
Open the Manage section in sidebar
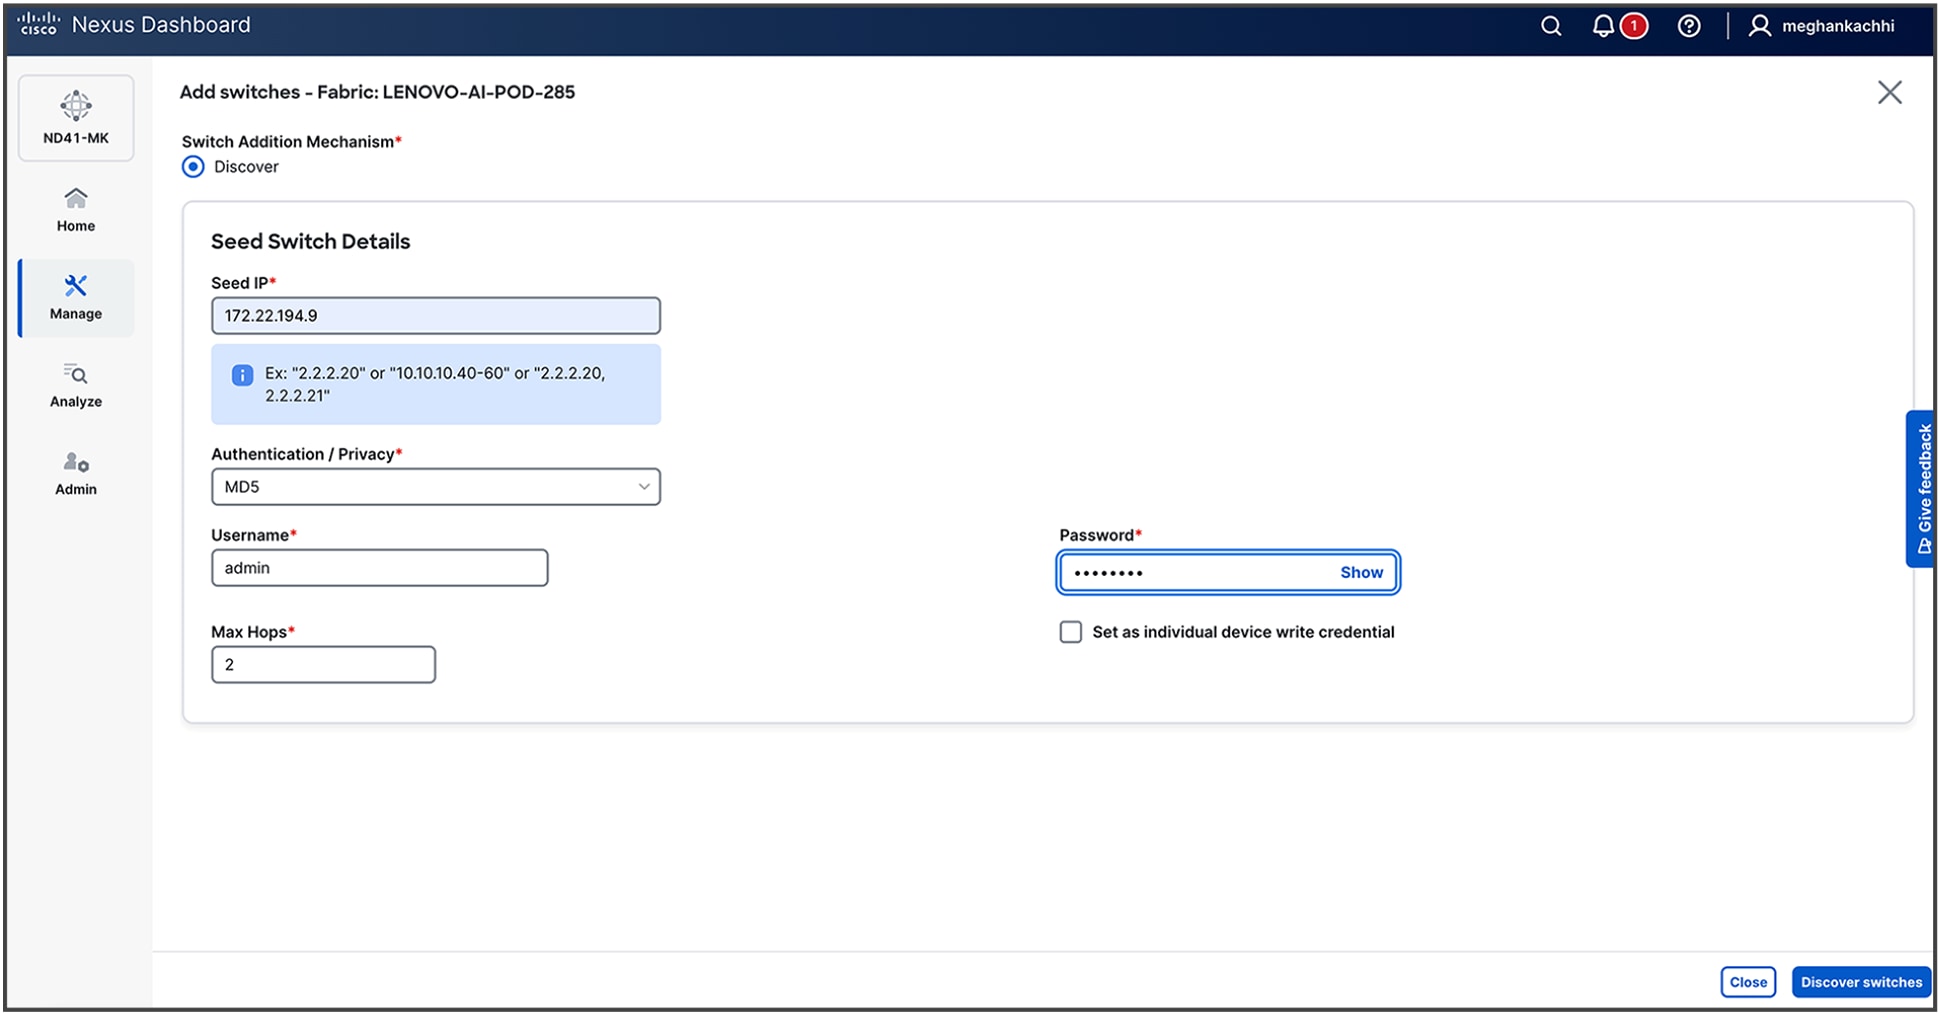(x=75, y=297)
